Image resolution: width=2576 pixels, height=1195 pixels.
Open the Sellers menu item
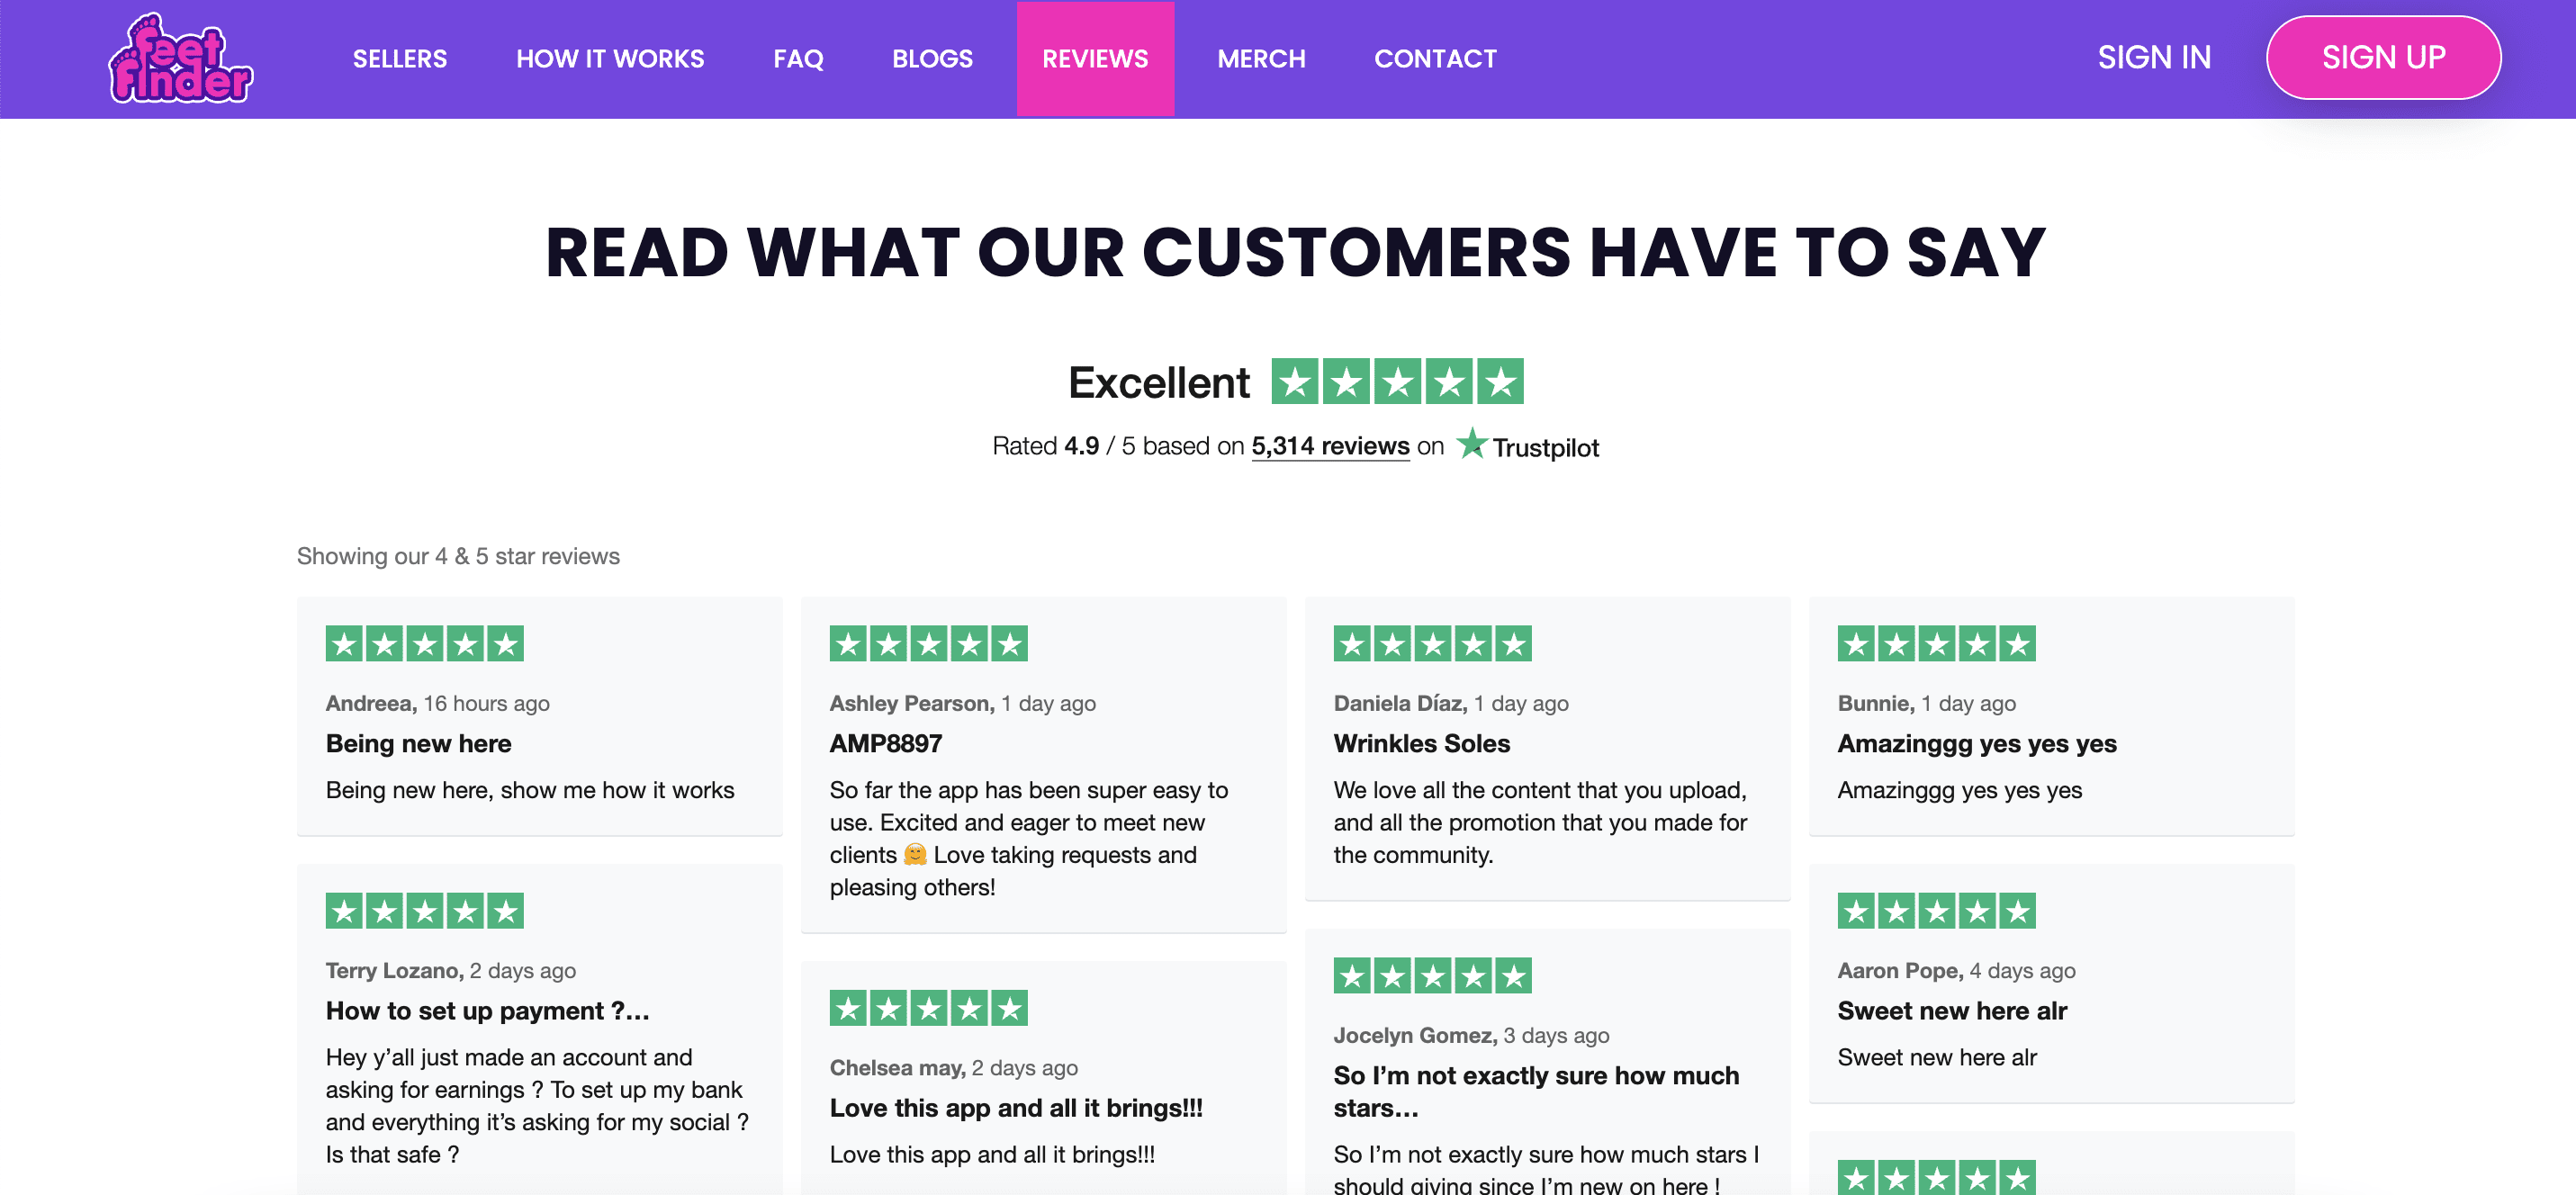coord(400,59)
